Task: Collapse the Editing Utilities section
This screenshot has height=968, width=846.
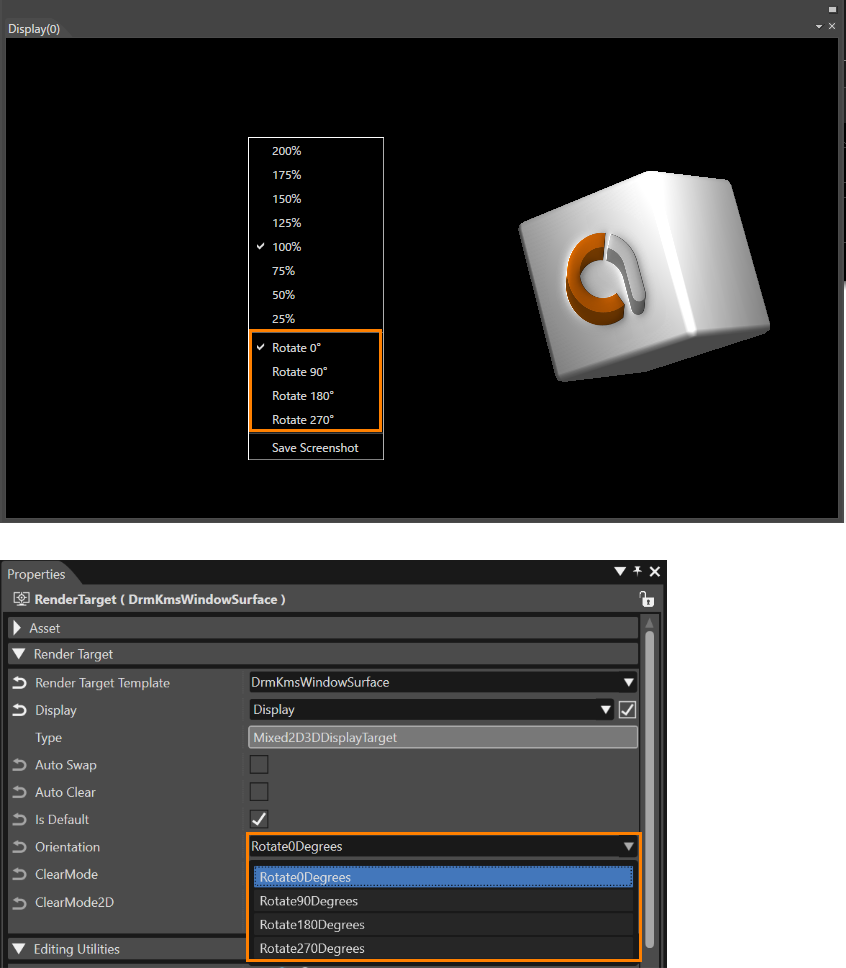Action: (19, 949)
